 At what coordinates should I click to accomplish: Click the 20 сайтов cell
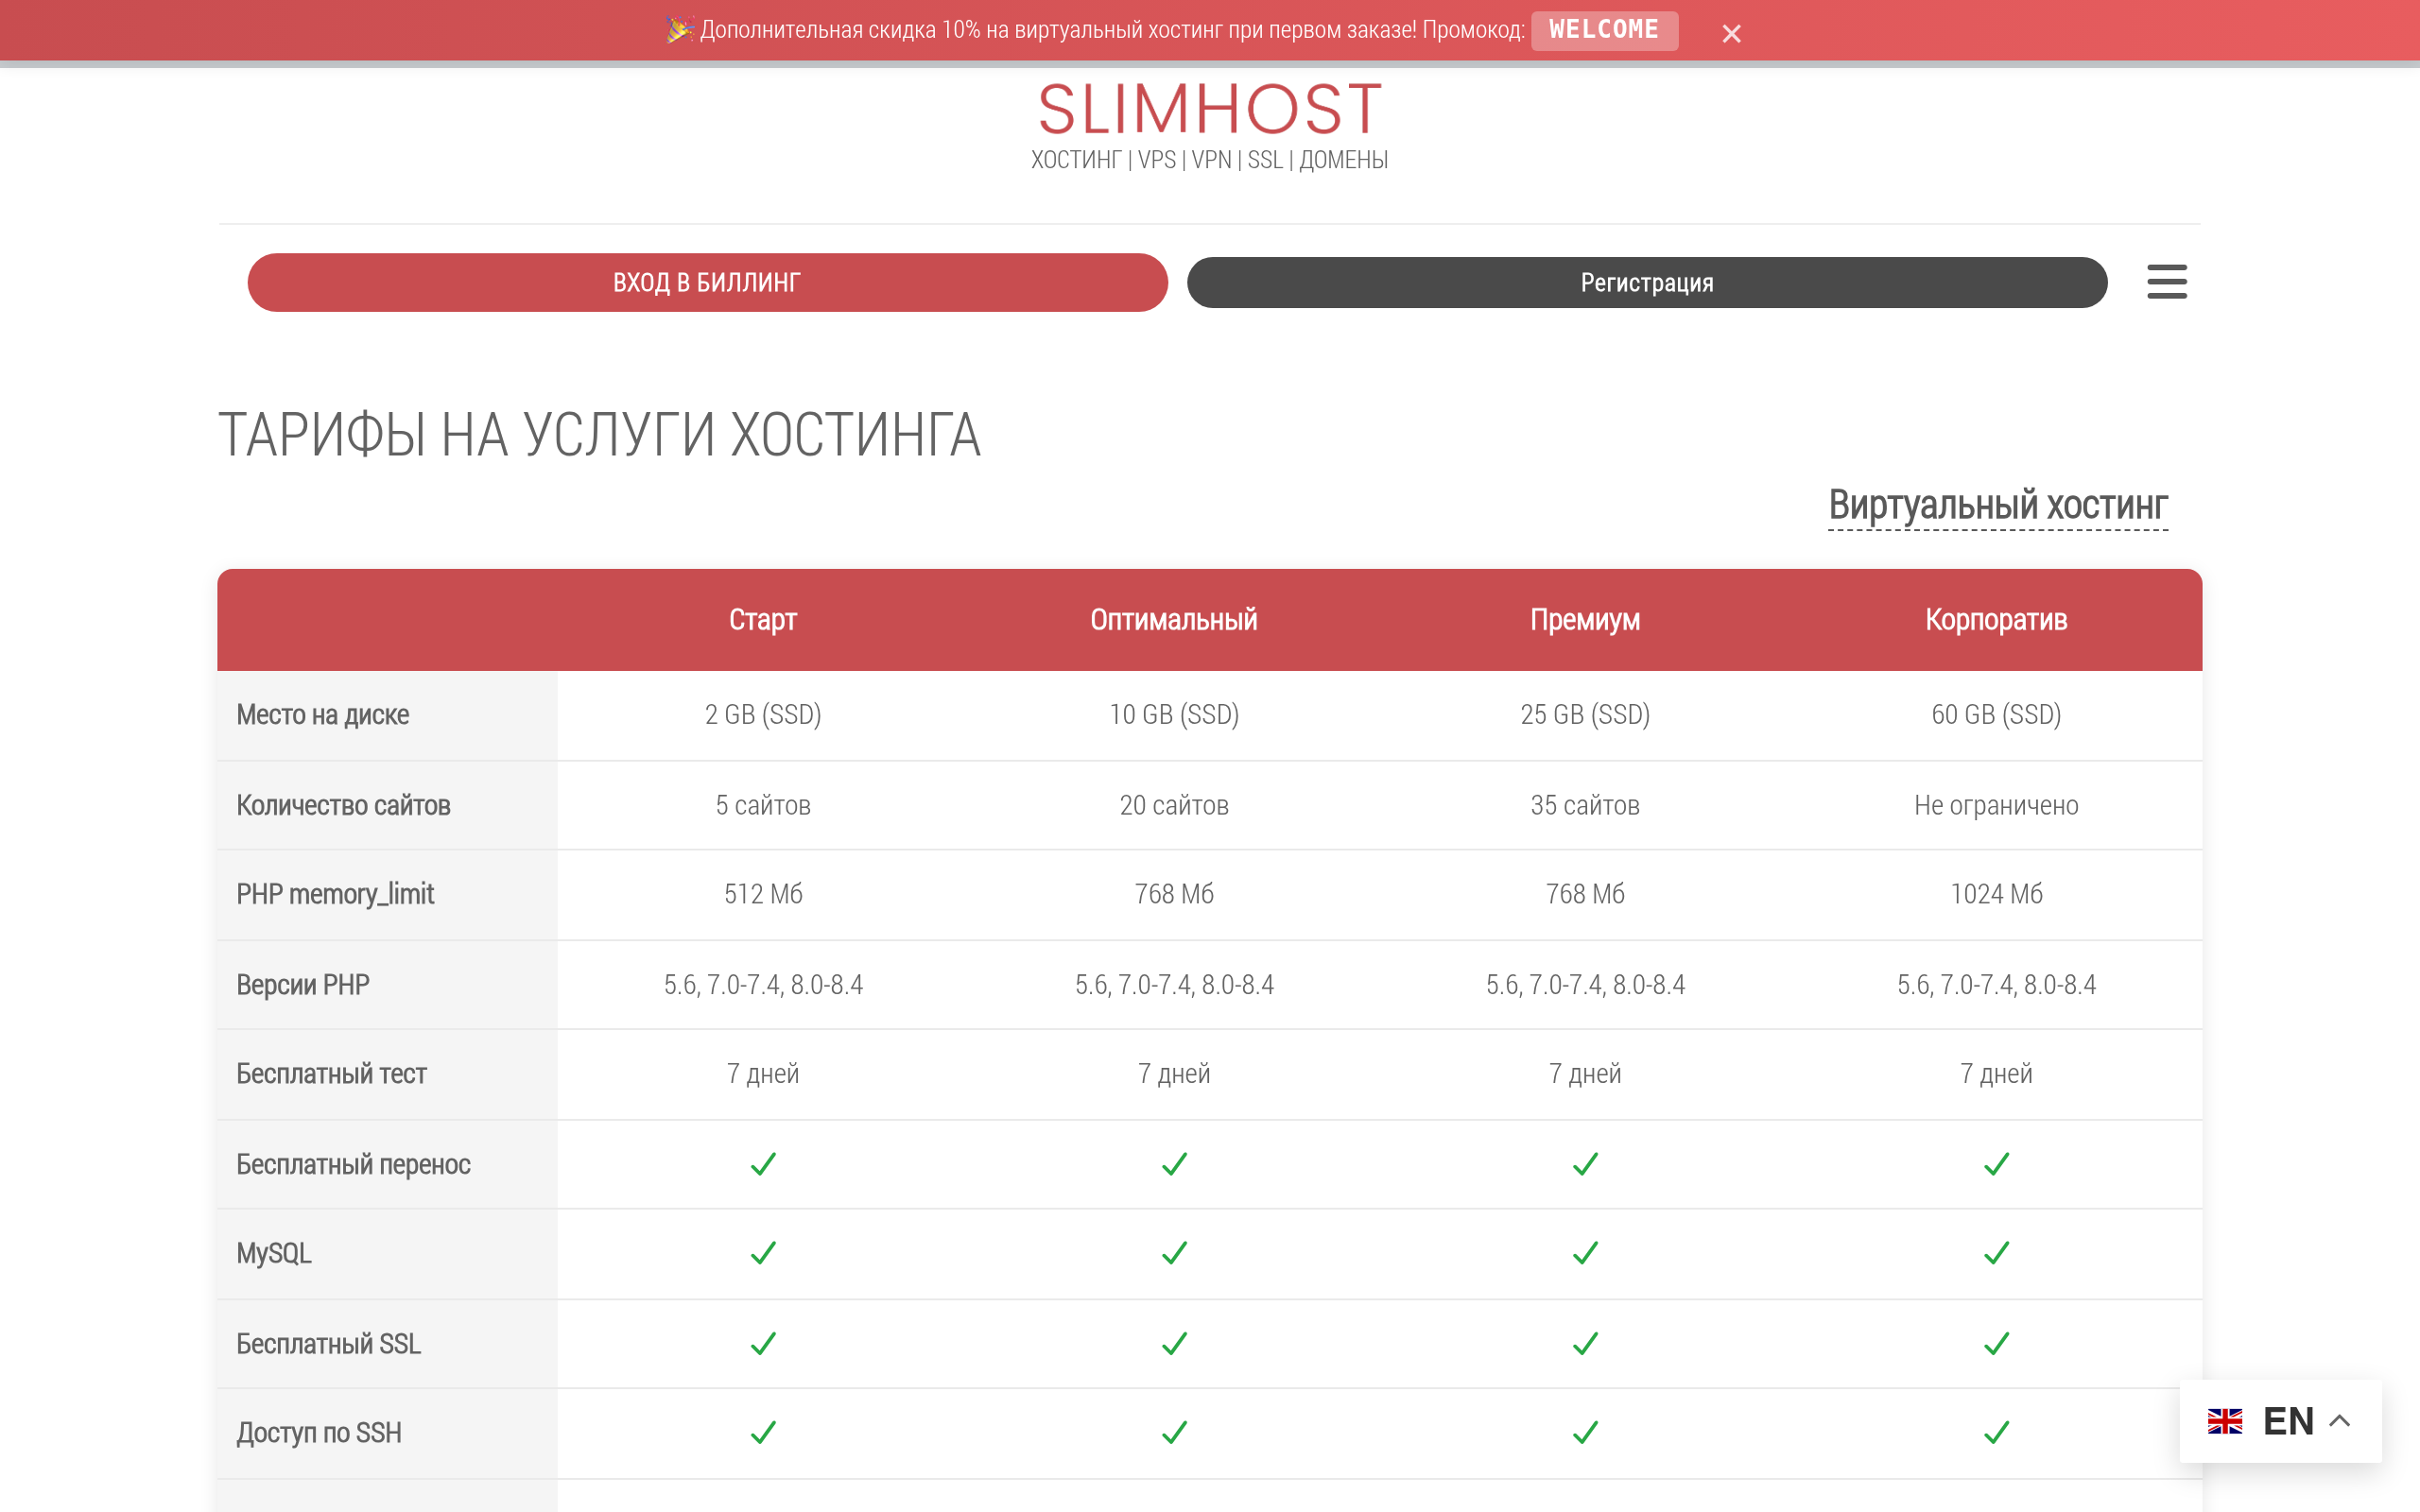coord(1174,806)
